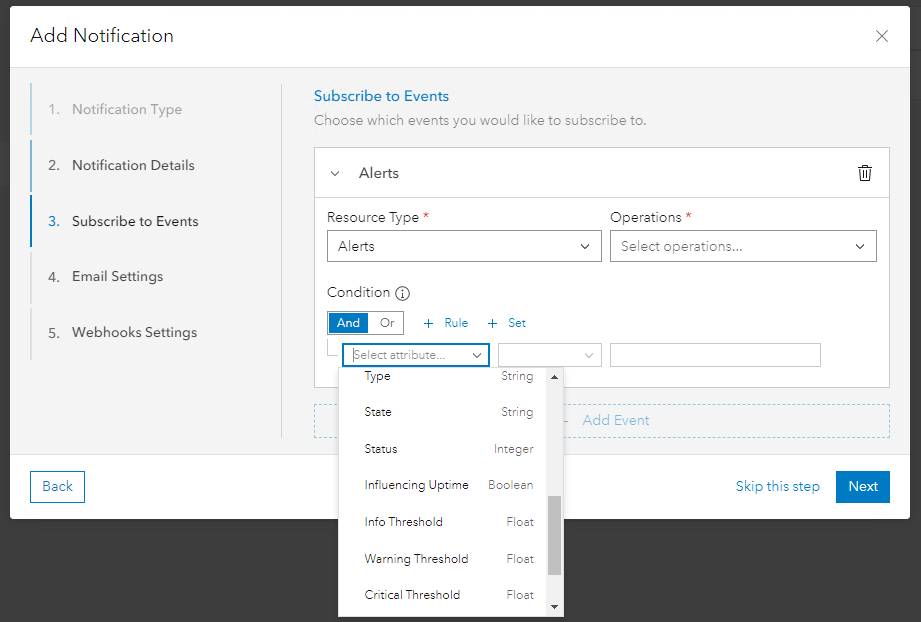Open the rule operator dropdown
Screen dimensions: 921x622
549,355
